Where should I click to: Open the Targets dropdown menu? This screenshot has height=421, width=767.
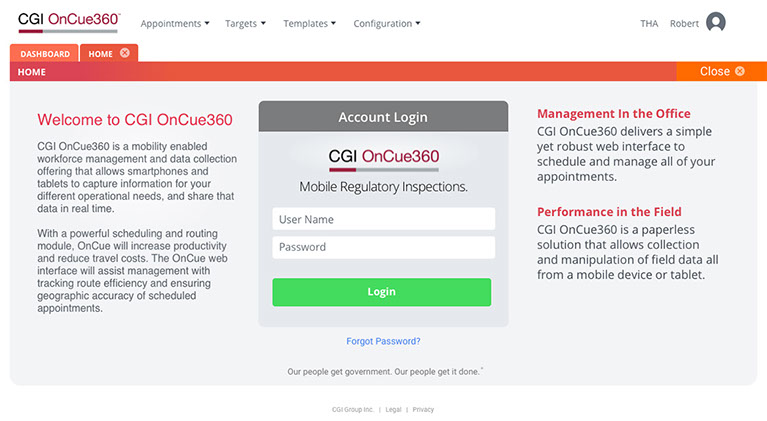tap(245, 23)
